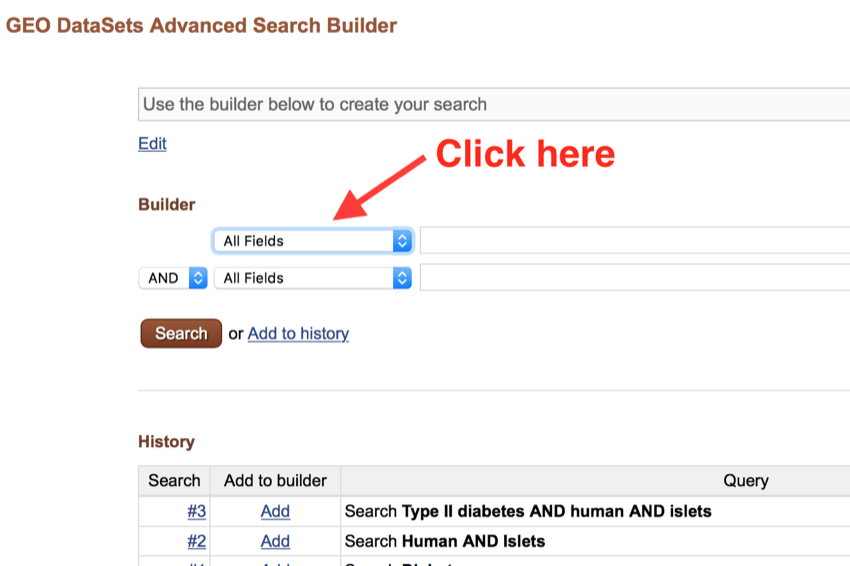Click the History section heading
This screenshot has height=566, width=850.
(x=166, y=442)
